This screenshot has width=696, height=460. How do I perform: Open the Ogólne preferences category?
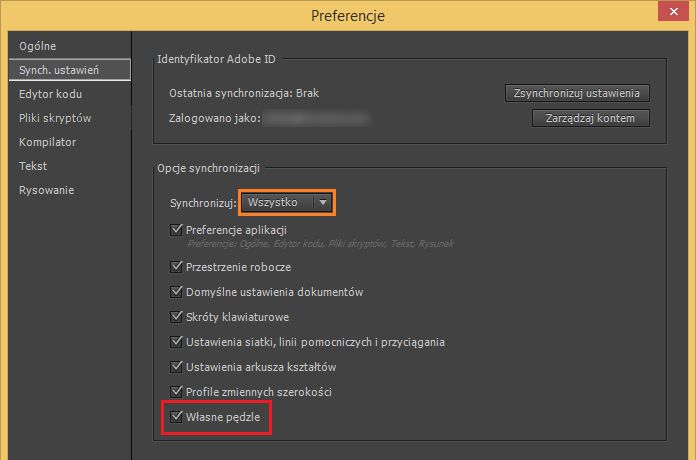pos(37,46)
